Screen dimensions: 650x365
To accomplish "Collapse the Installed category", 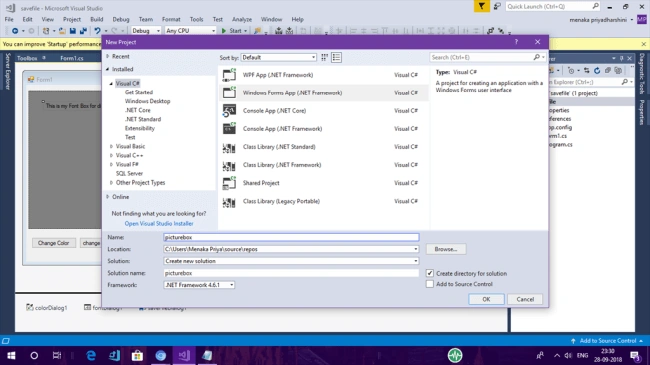I will 108,69.
